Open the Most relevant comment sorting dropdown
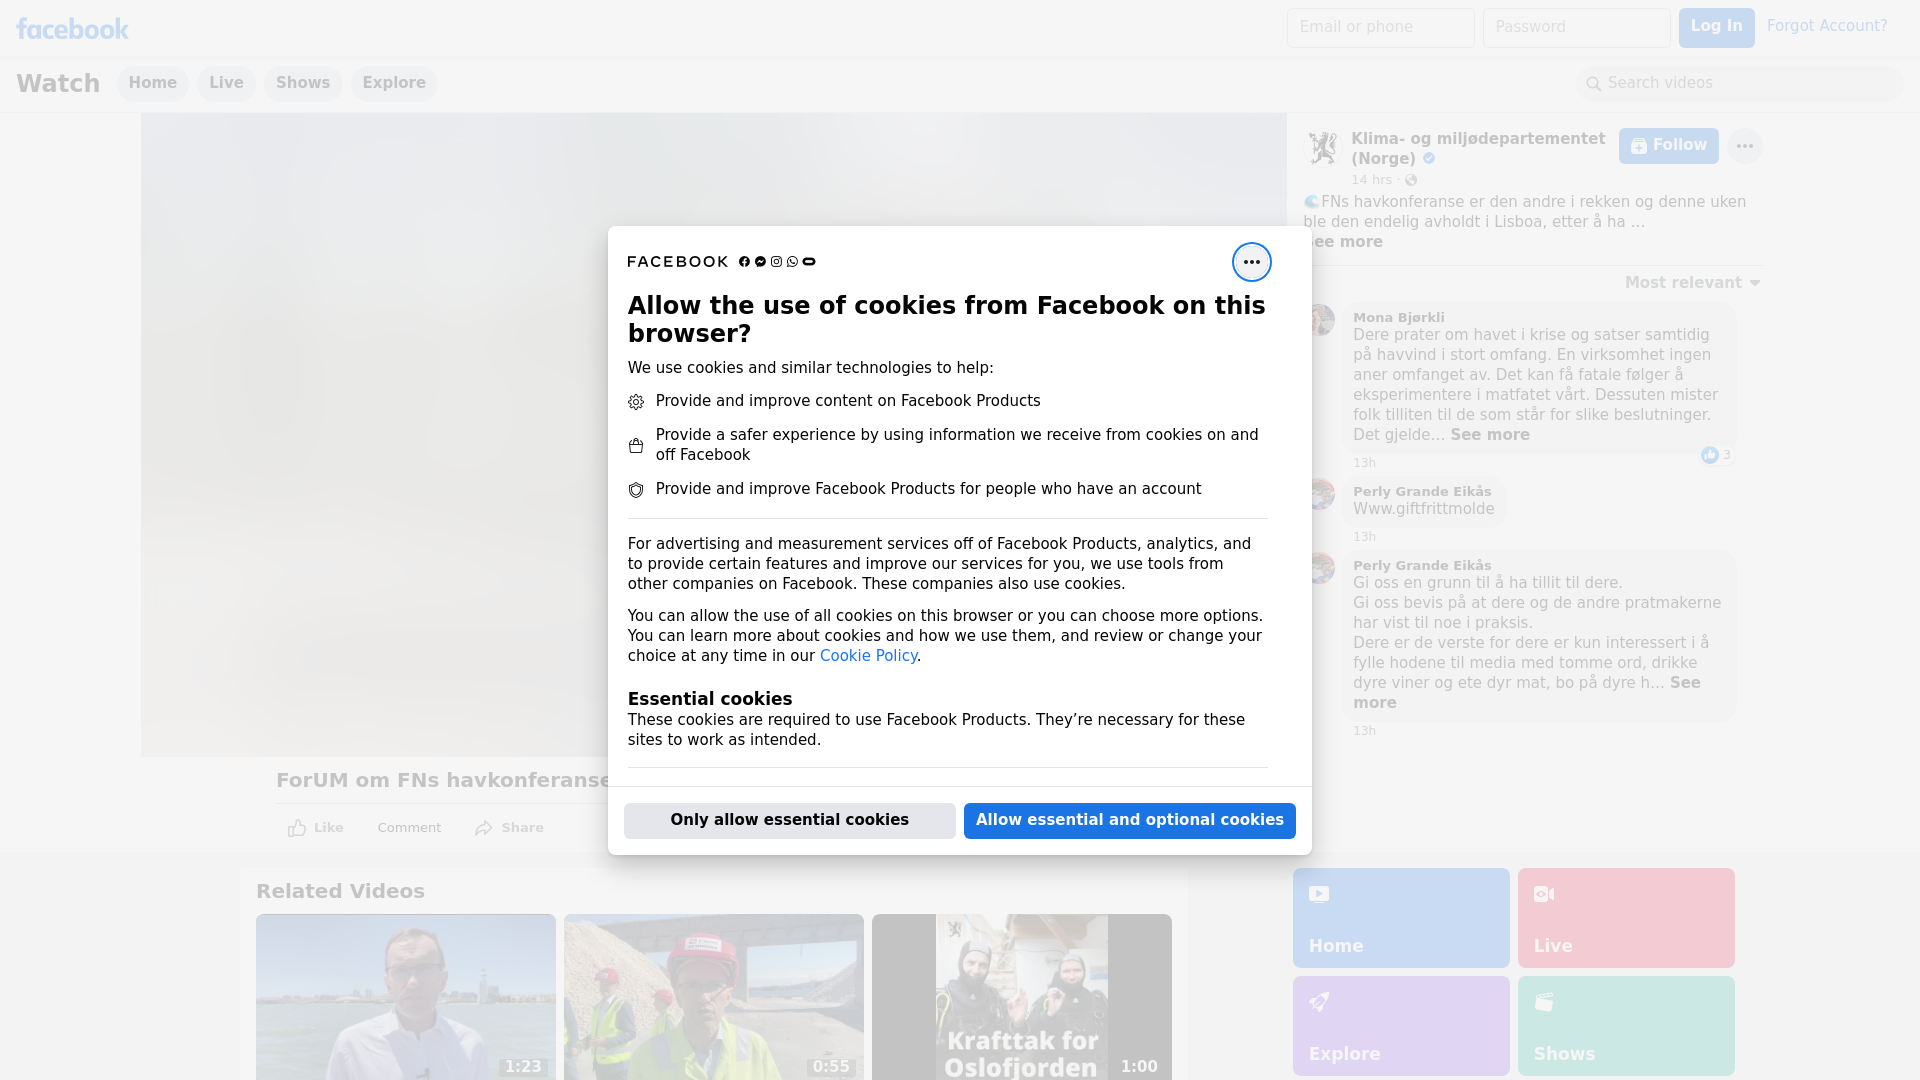Image resolution: width=1920 pixels, height=1080 pixels. [x=1692, y=283]
